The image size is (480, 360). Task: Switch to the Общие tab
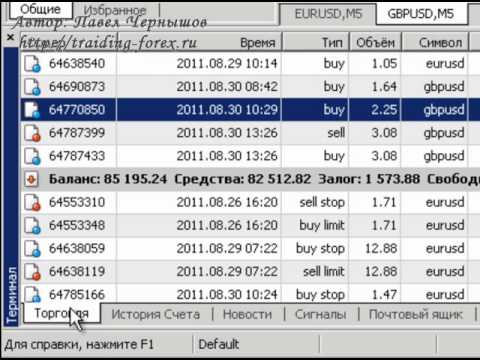(40, 9)
